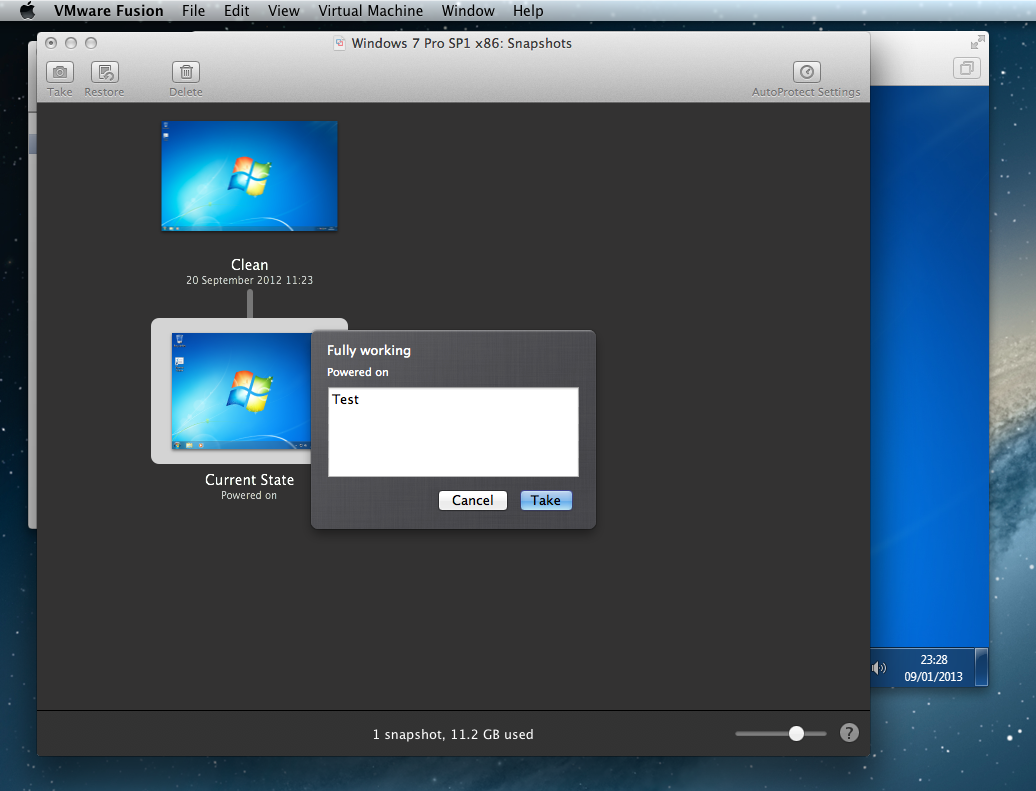Click the overlapping windows icon in VM window
Screen dimensions: 1036x791
[967, 69]
